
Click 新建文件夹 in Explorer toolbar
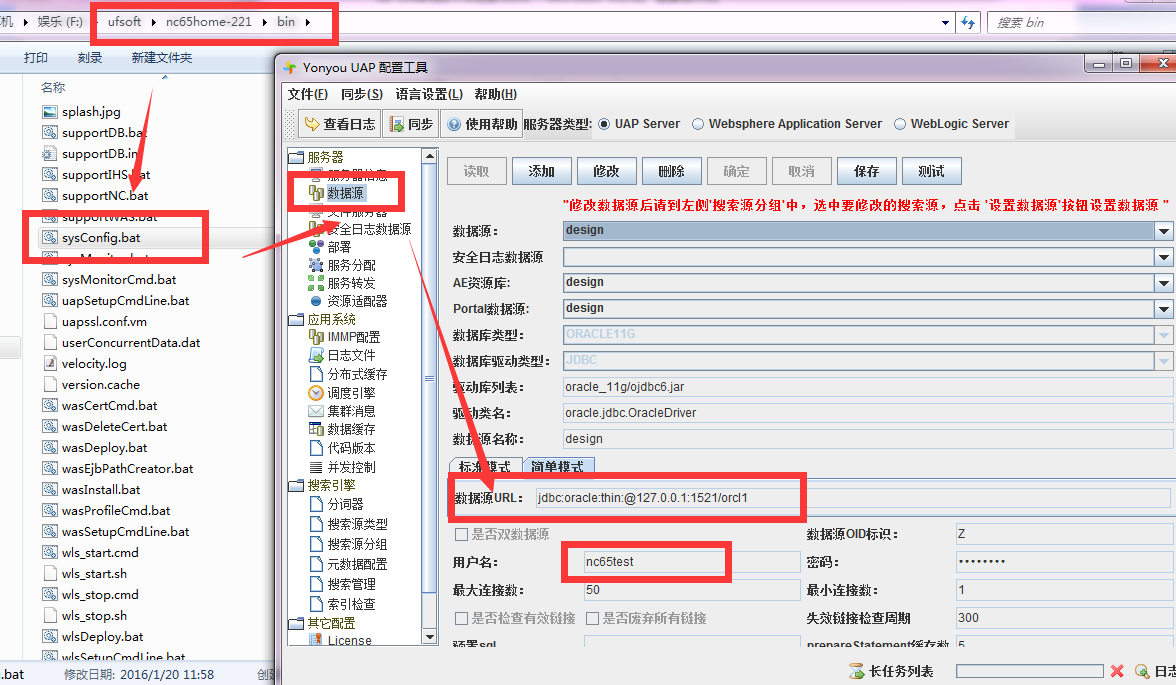pos(161,58)
